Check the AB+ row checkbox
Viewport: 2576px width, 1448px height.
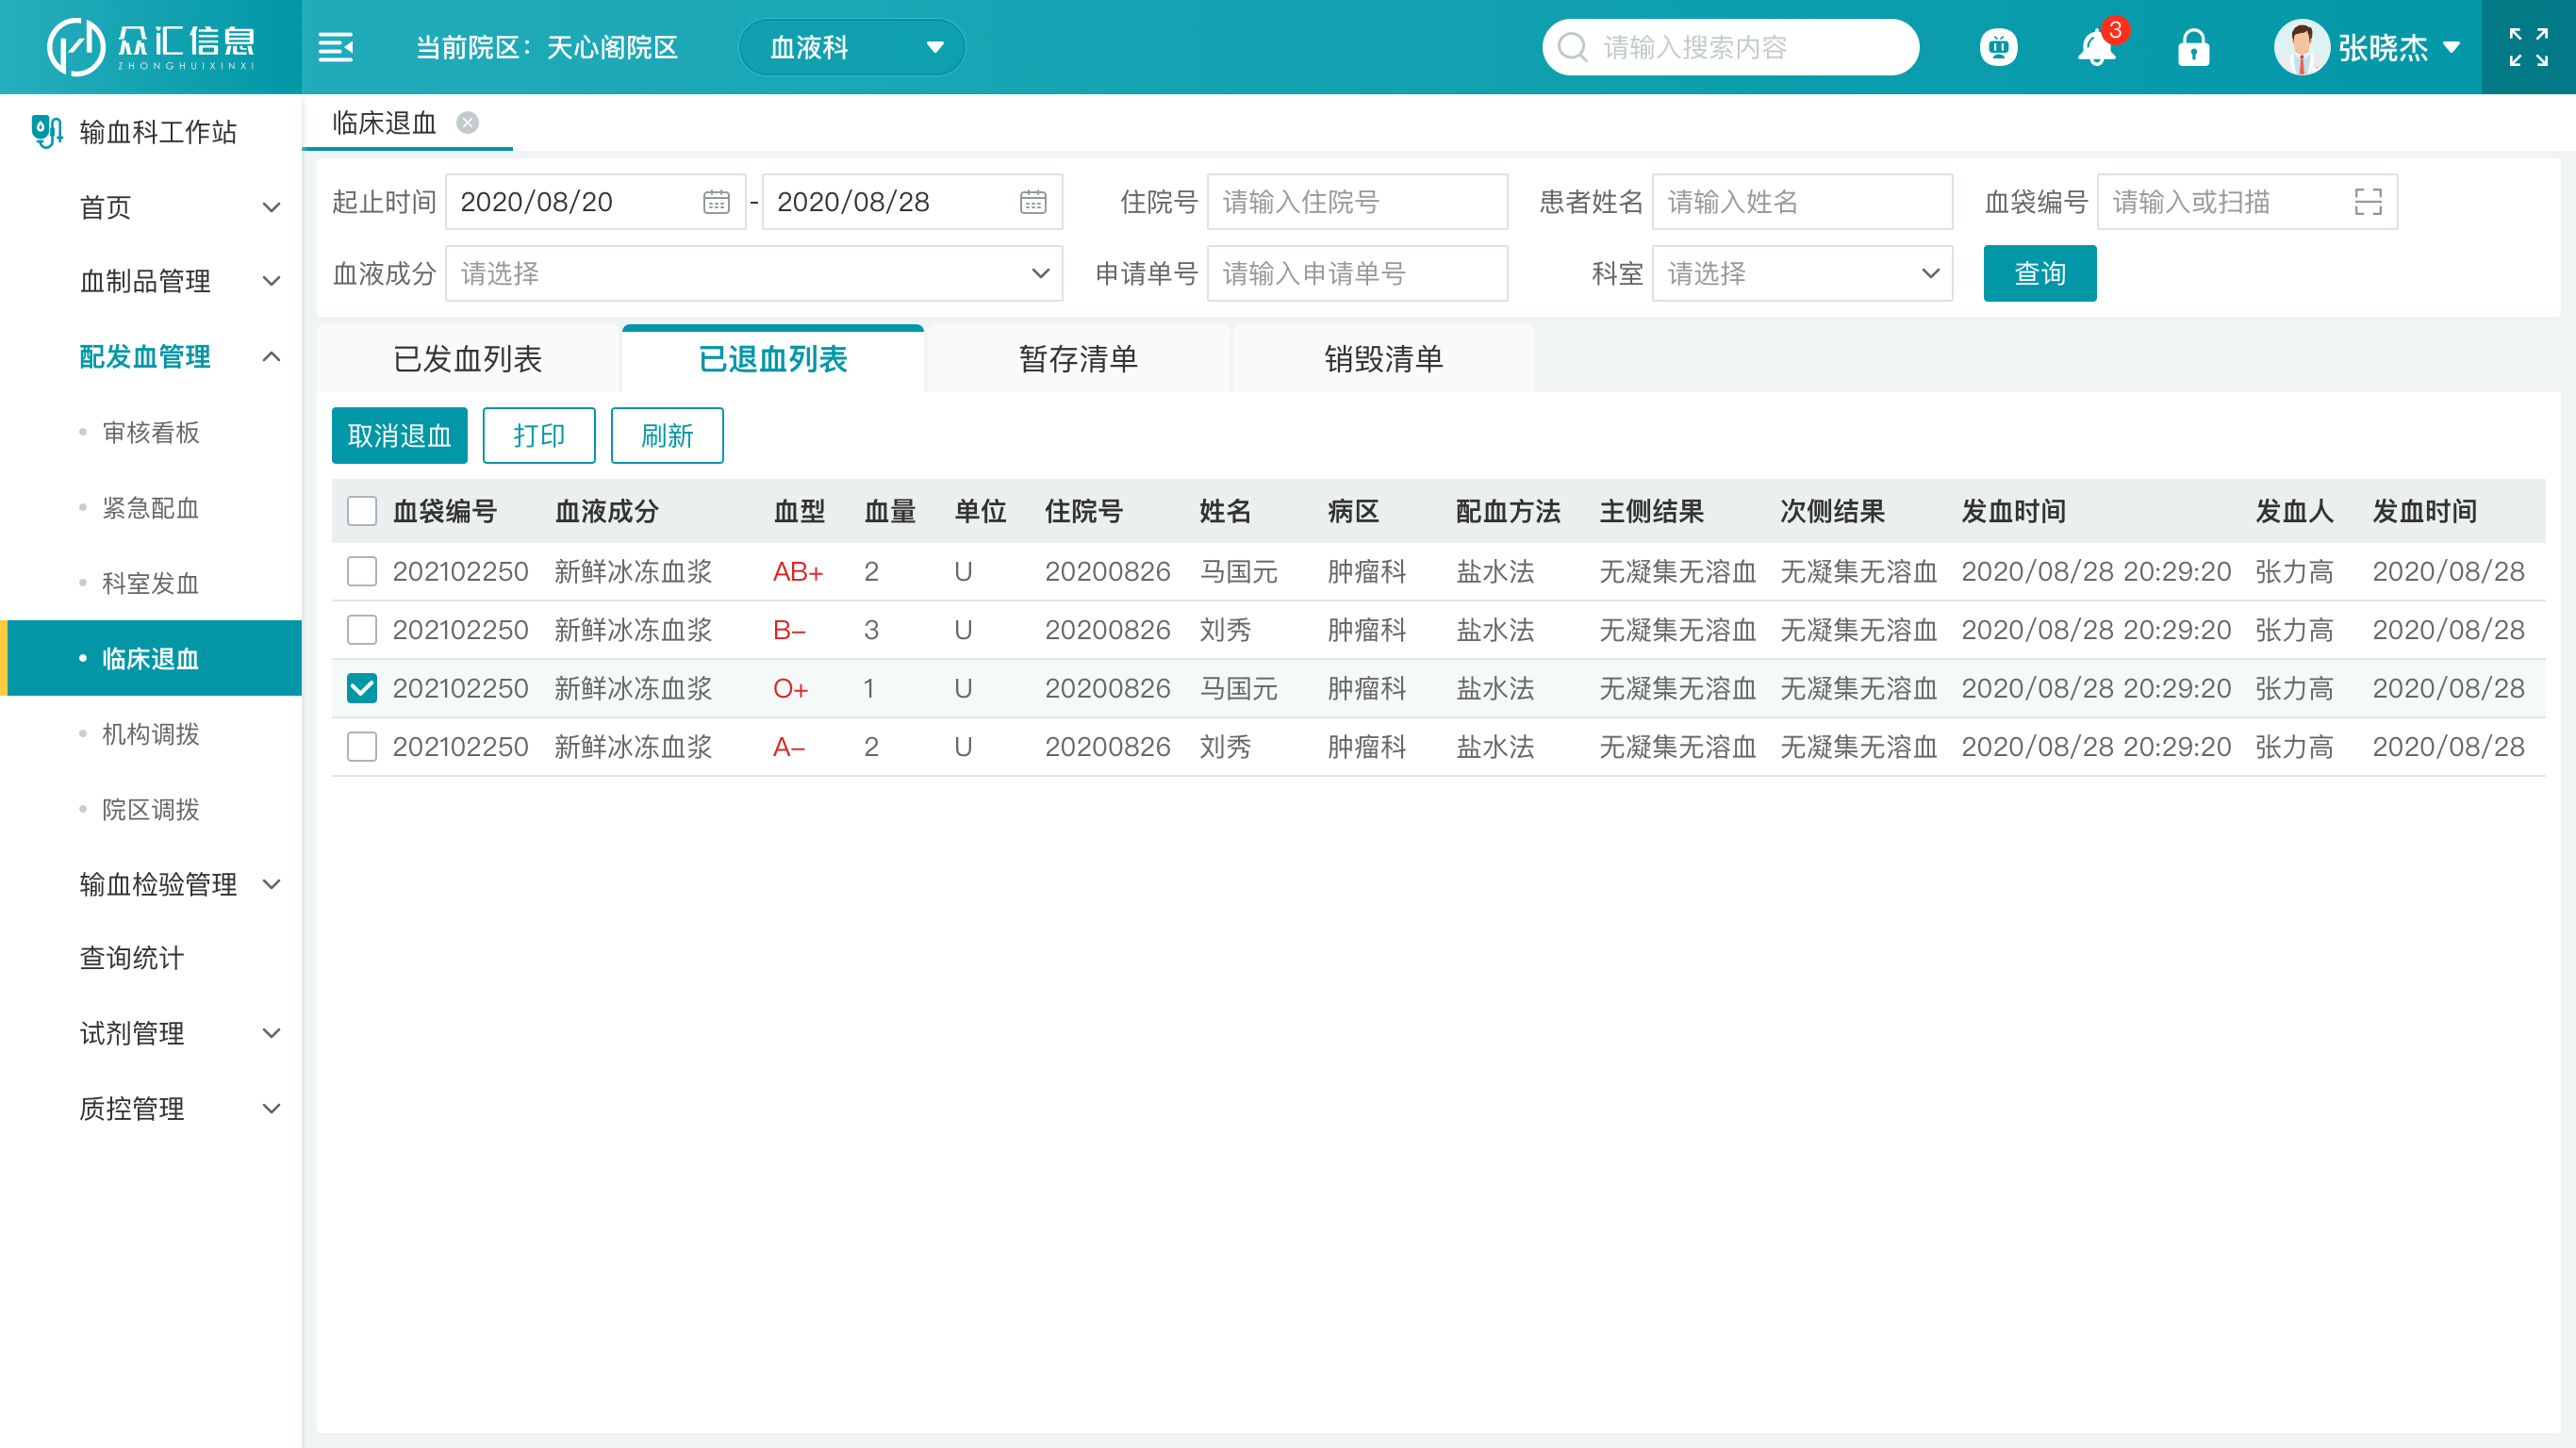[362, 571]
